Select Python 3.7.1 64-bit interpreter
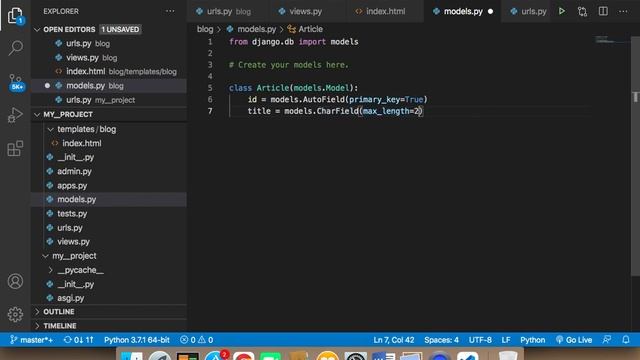640x360 pixels. [137, 340]
